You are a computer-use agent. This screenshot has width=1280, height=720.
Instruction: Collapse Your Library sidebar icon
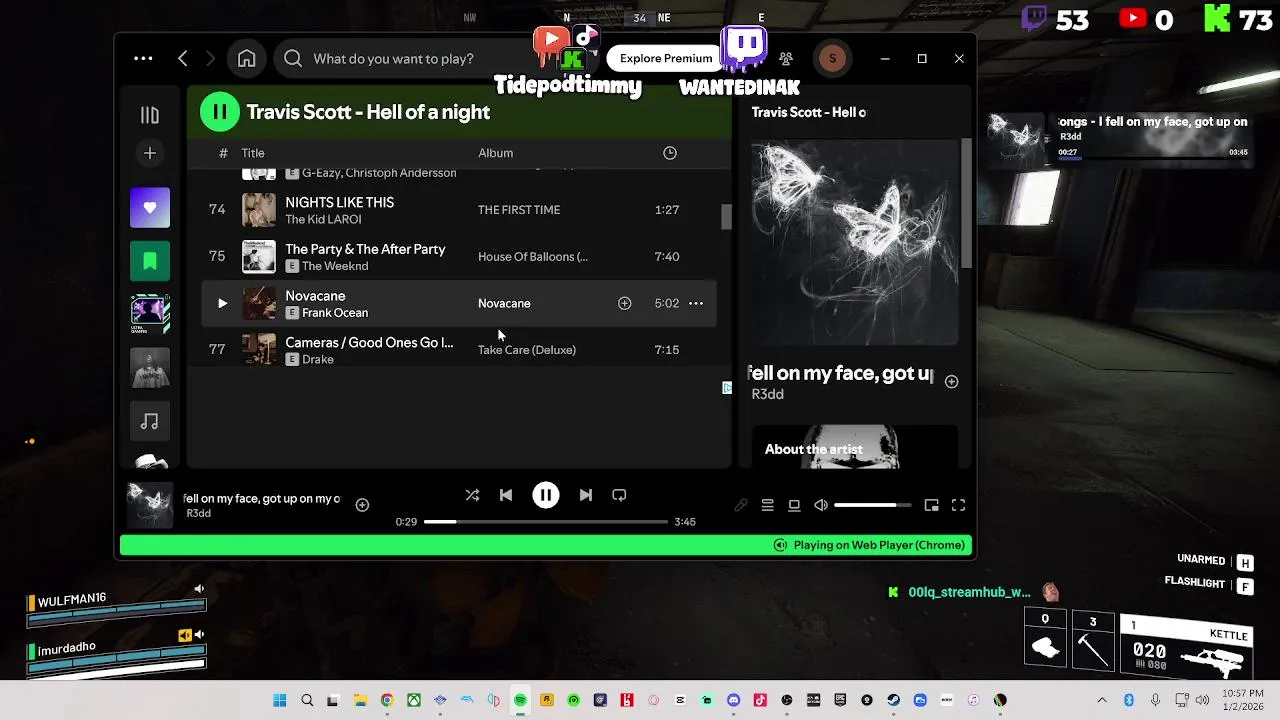pos(149,115)
